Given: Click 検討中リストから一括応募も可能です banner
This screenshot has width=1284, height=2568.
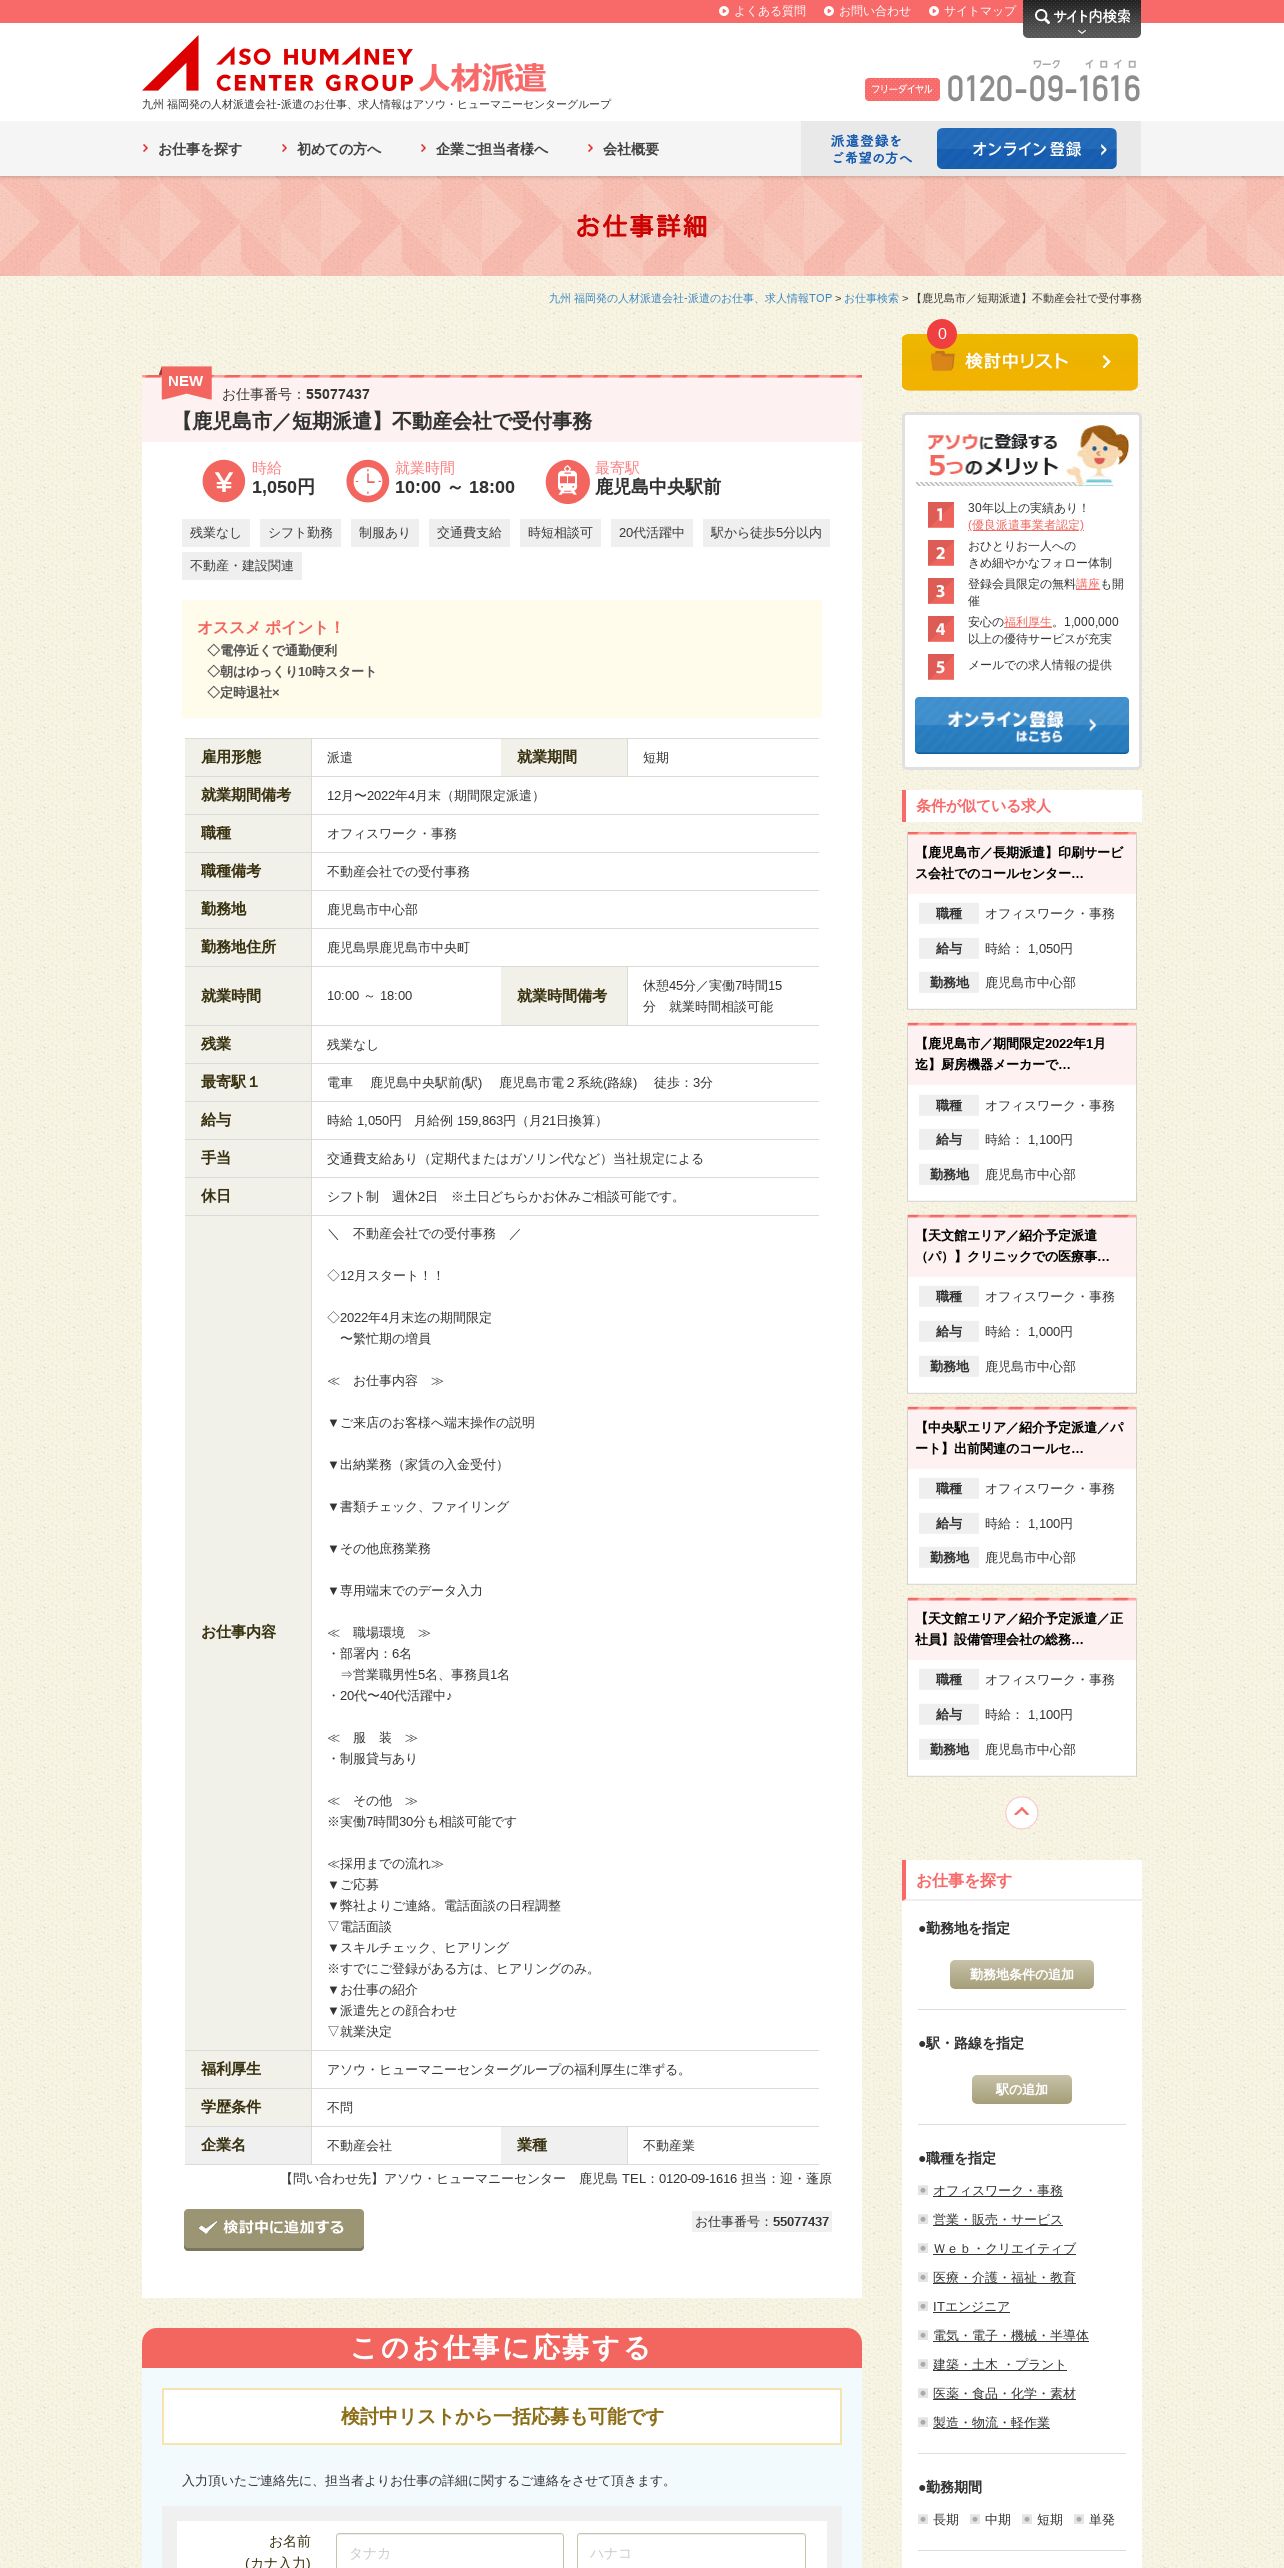Looking at the screenshot, I should pyautogui.click(x=502, y=2417).
